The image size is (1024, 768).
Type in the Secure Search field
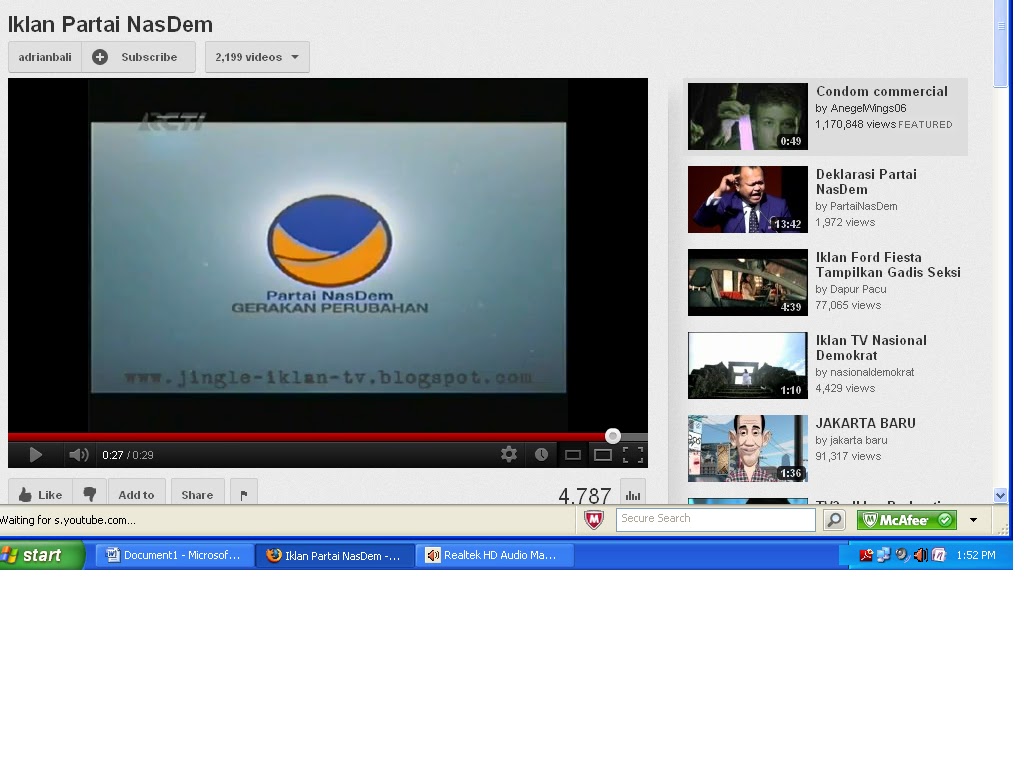click(x=716, y=519)
